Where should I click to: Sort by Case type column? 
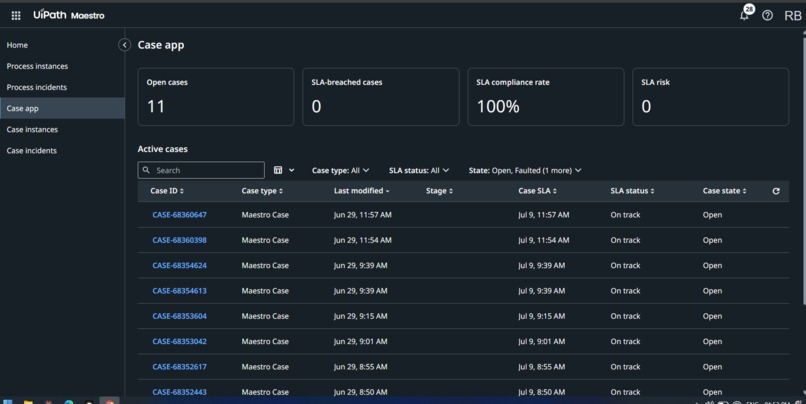pyautogui.click(x=262, y=191)
